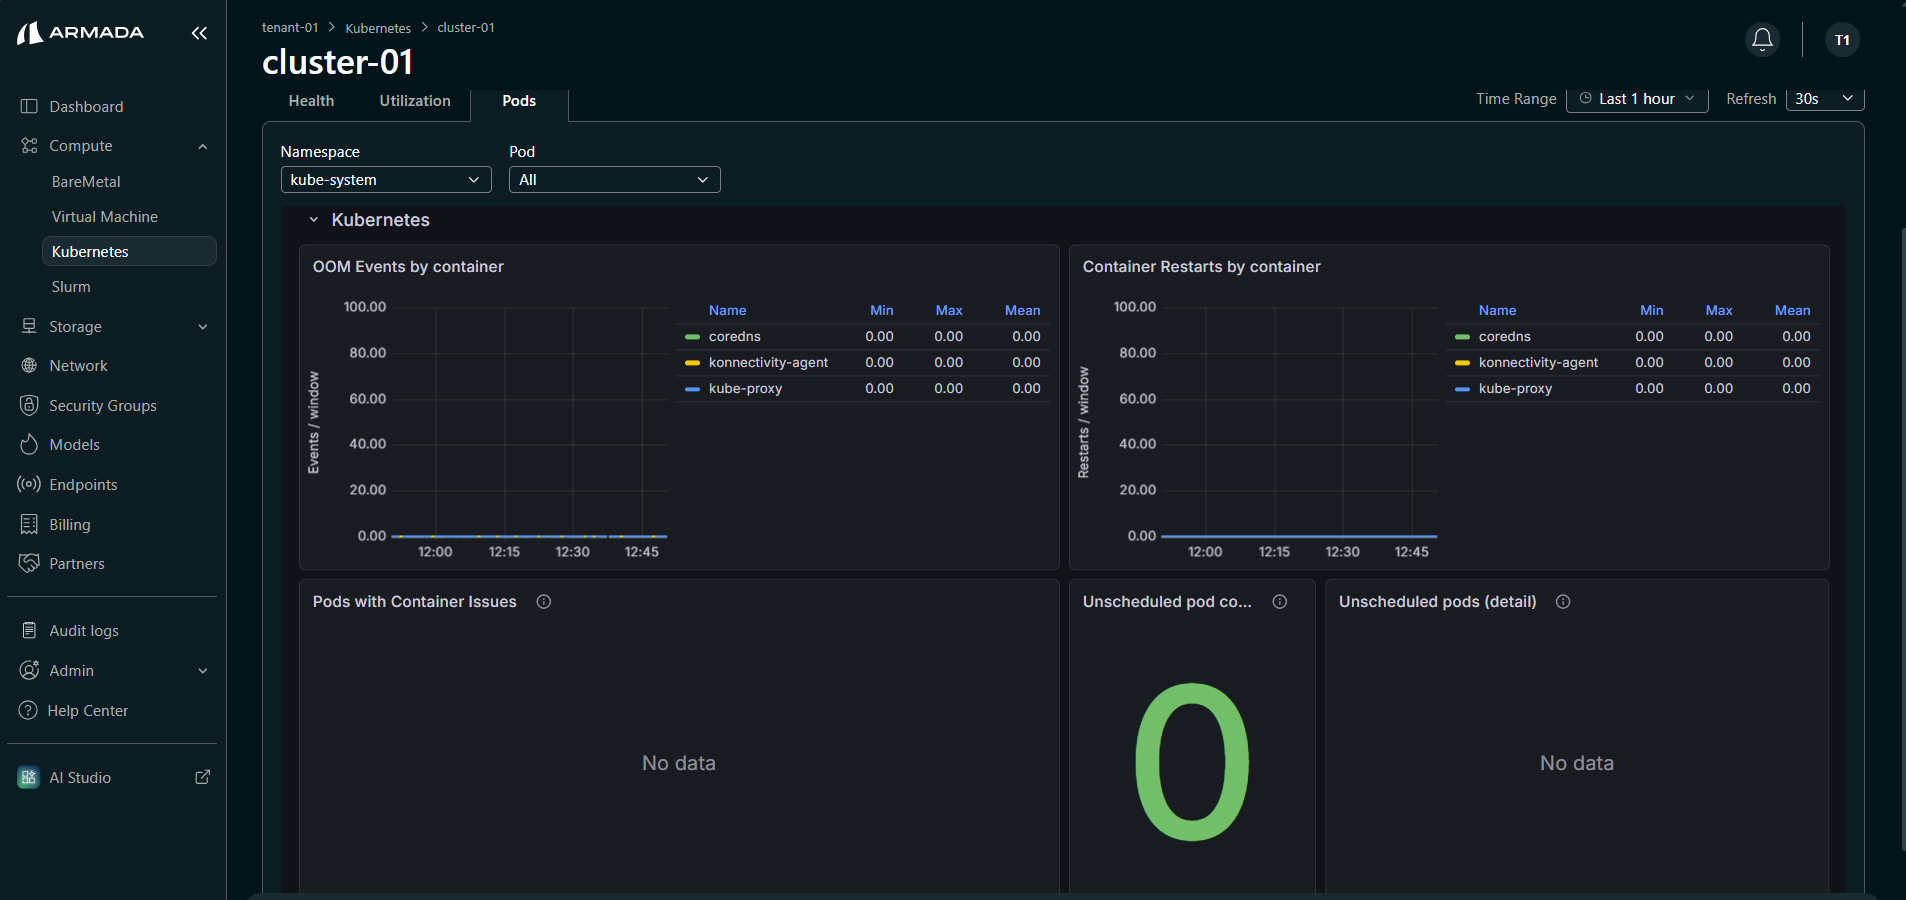The height and width of the screenshot is (900, 1906).
Task: Open the Refresh 30s interval dropdown
Action: (x=1825, y=99)
